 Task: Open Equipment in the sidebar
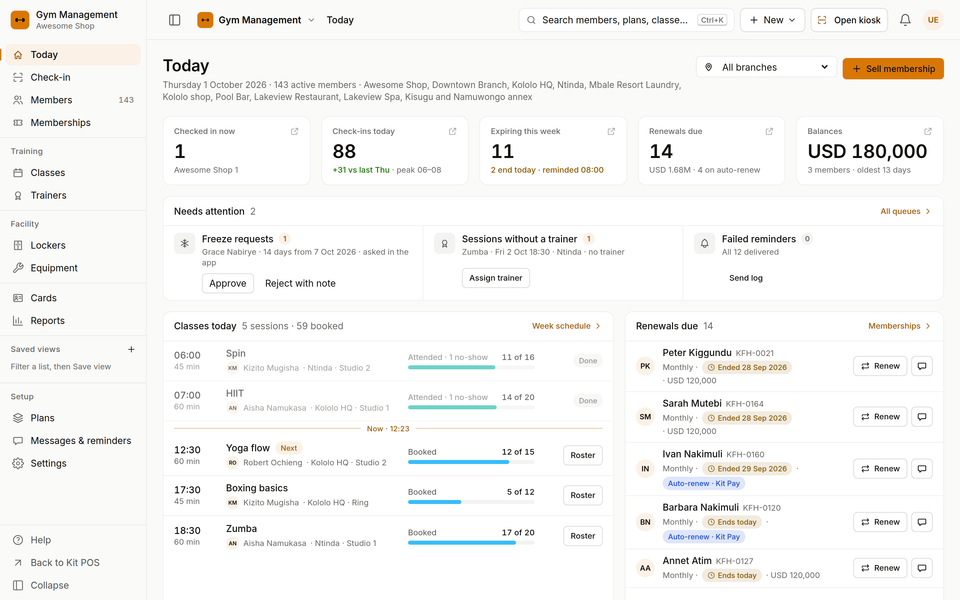click(x=73, y=268)
